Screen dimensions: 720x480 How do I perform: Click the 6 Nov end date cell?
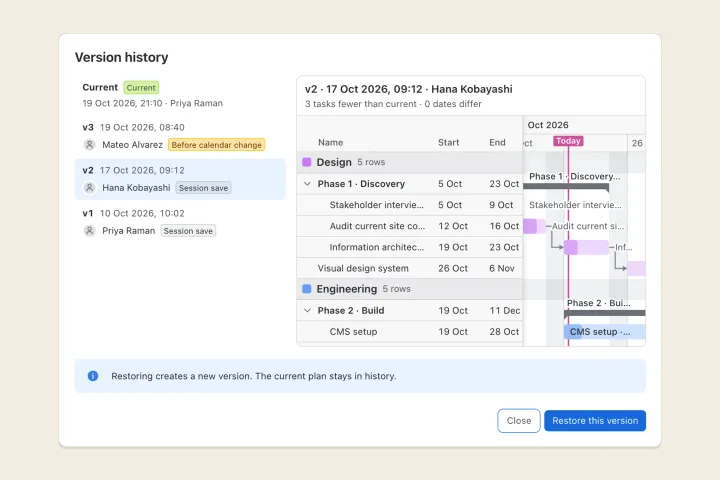coord(502,268)
